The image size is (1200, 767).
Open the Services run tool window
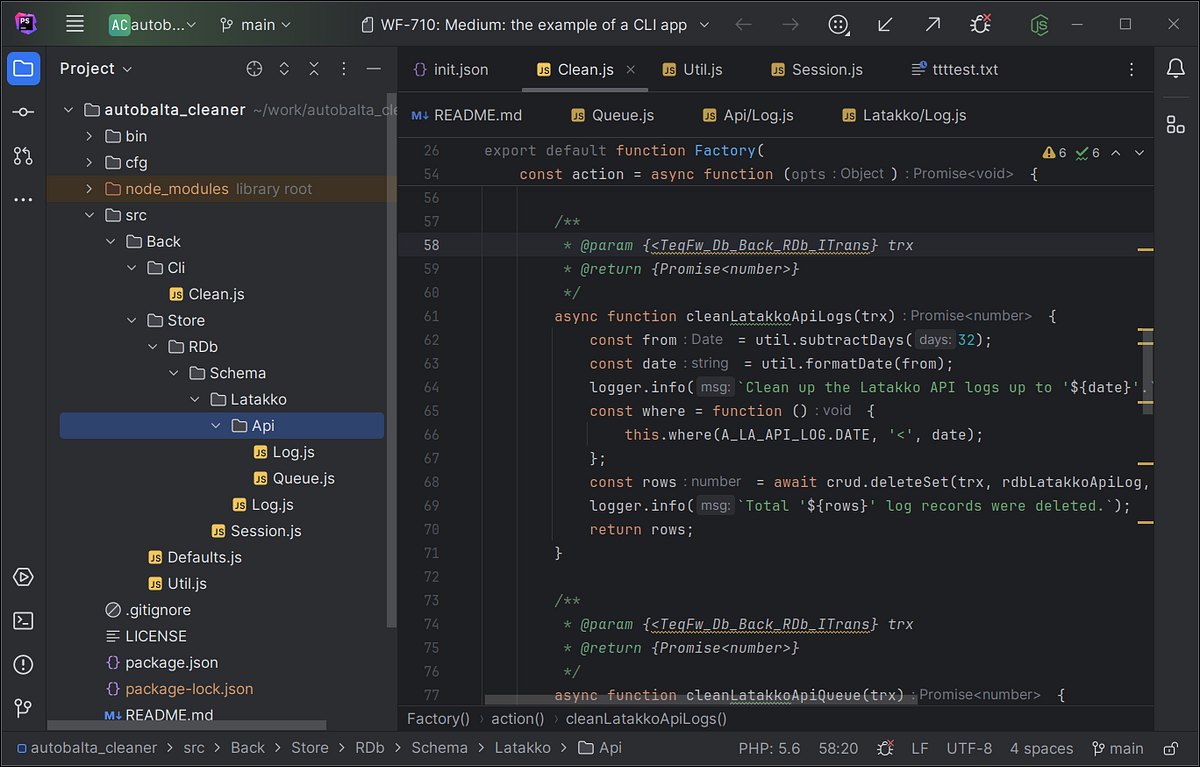tap(23, 577)
